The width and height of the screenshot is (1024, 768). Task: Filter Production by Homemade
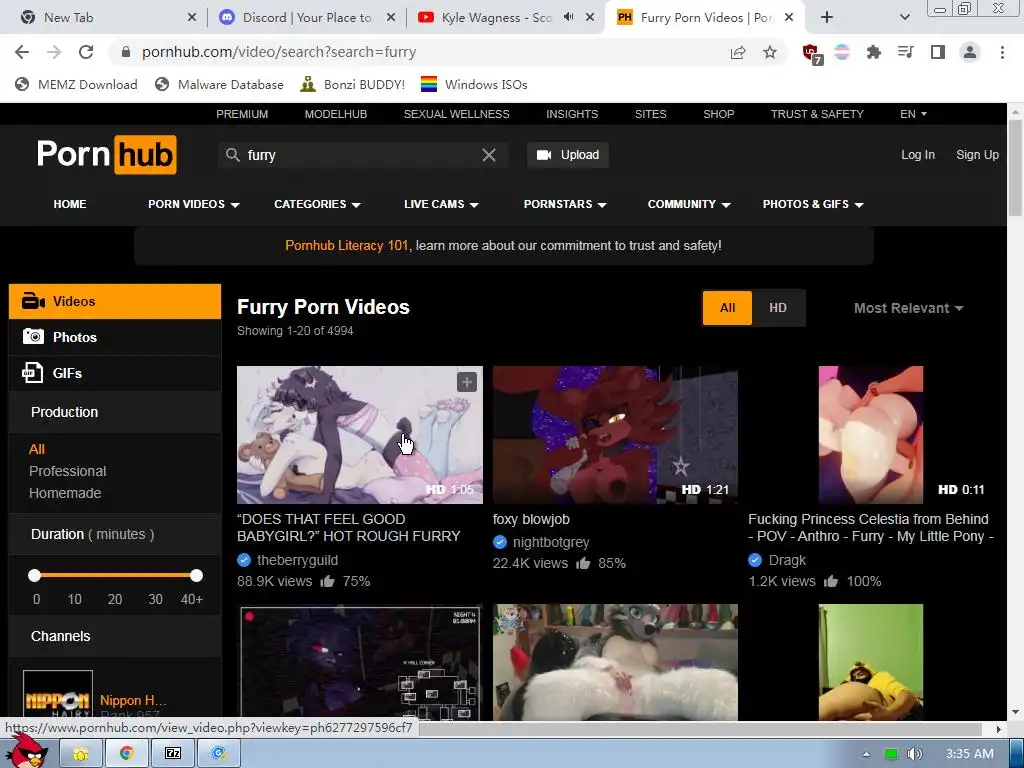tap(65, 493)
